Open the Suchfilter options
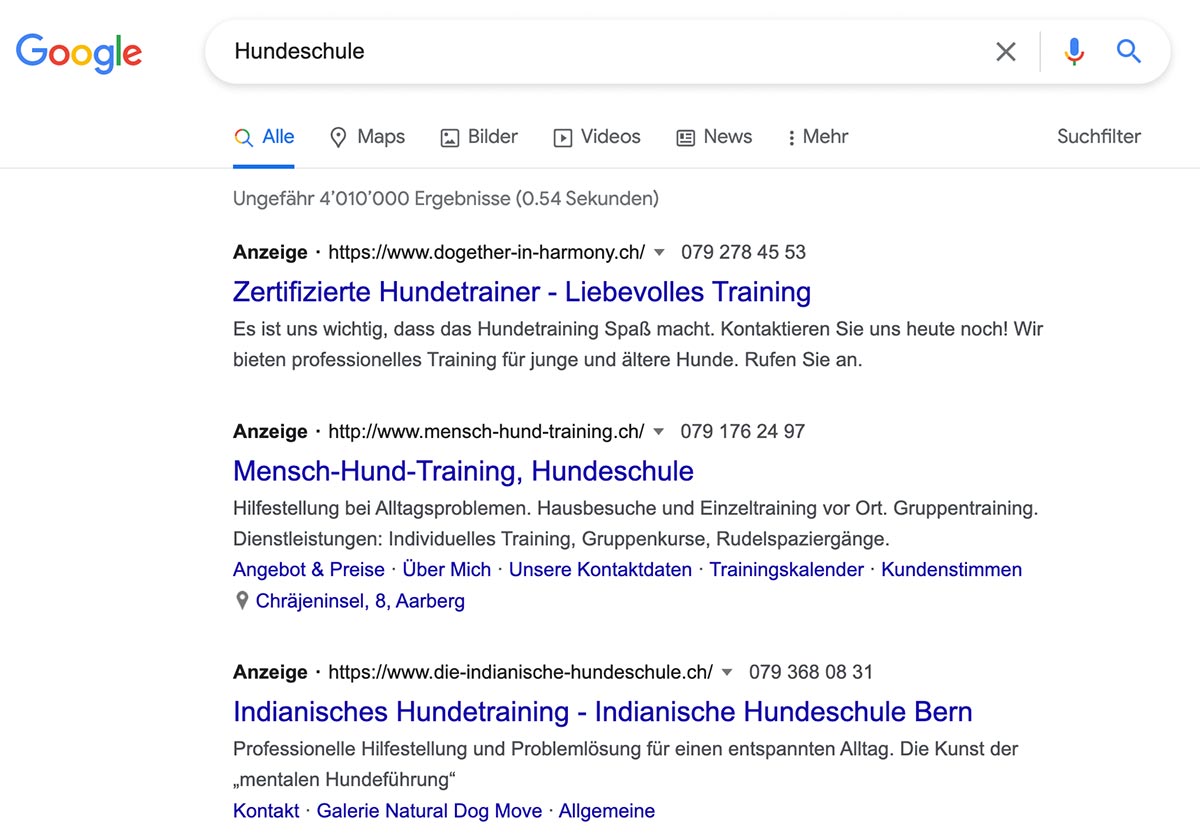 click(1098, 136)
